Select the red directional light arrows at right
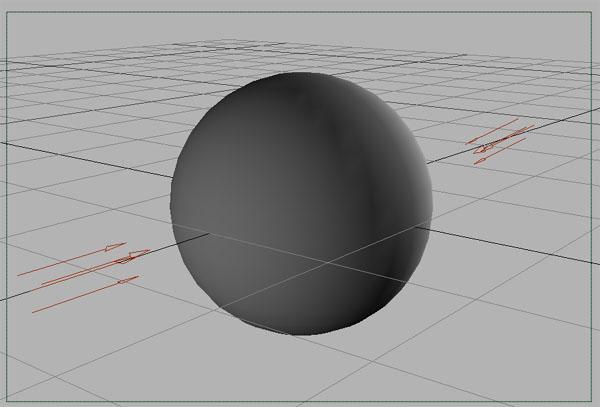 499,142
